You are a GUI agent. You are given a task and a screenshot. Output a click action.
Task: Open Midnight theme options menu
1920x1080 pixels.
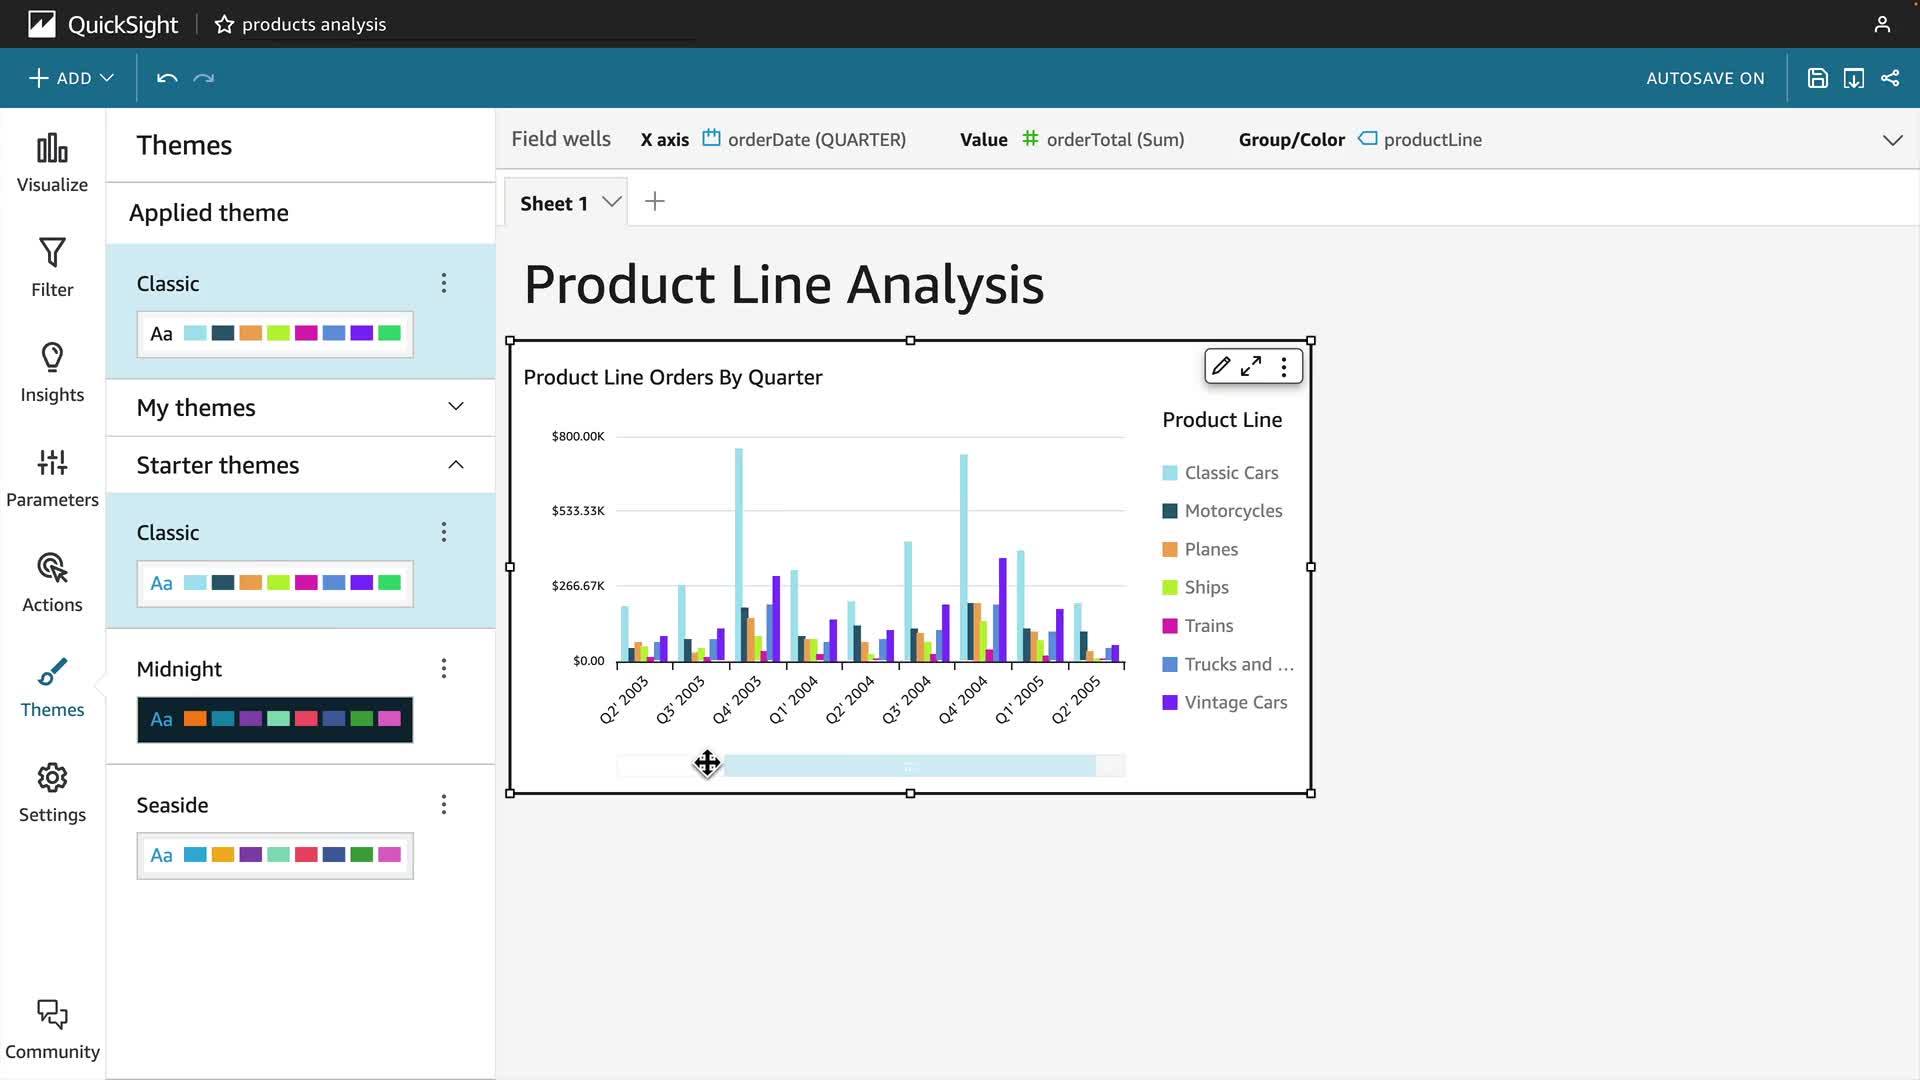(444, 669)
